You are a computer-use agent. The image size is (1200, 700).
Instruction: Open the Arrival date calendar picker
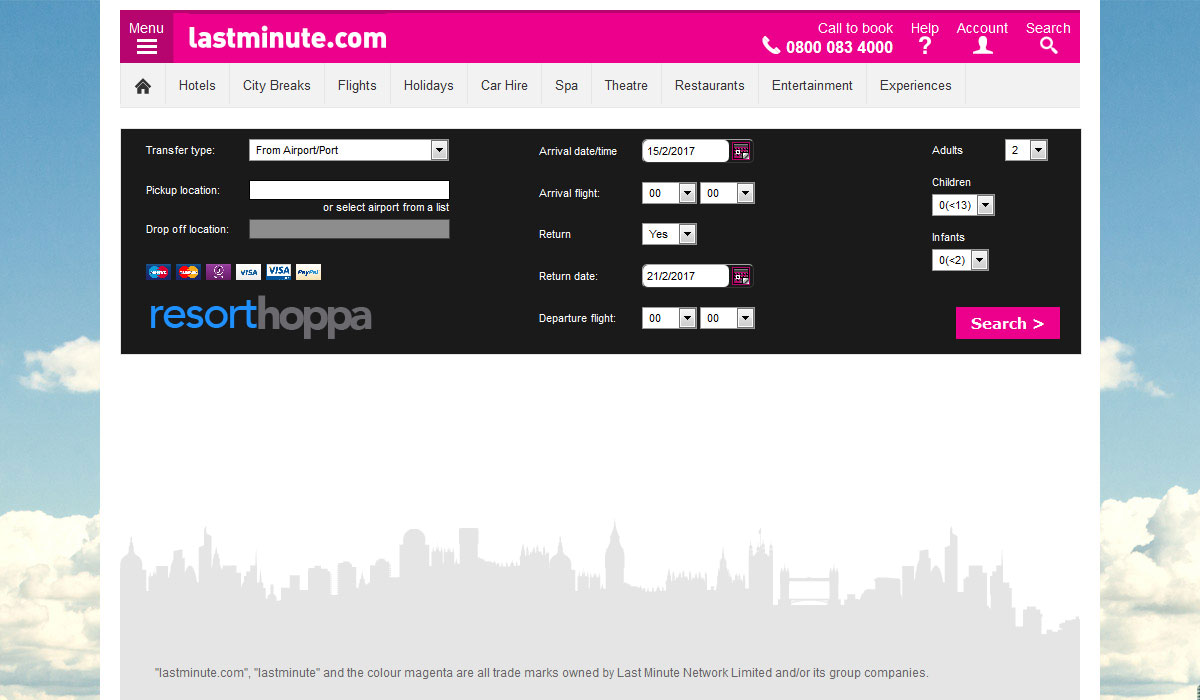click(741, 151)
